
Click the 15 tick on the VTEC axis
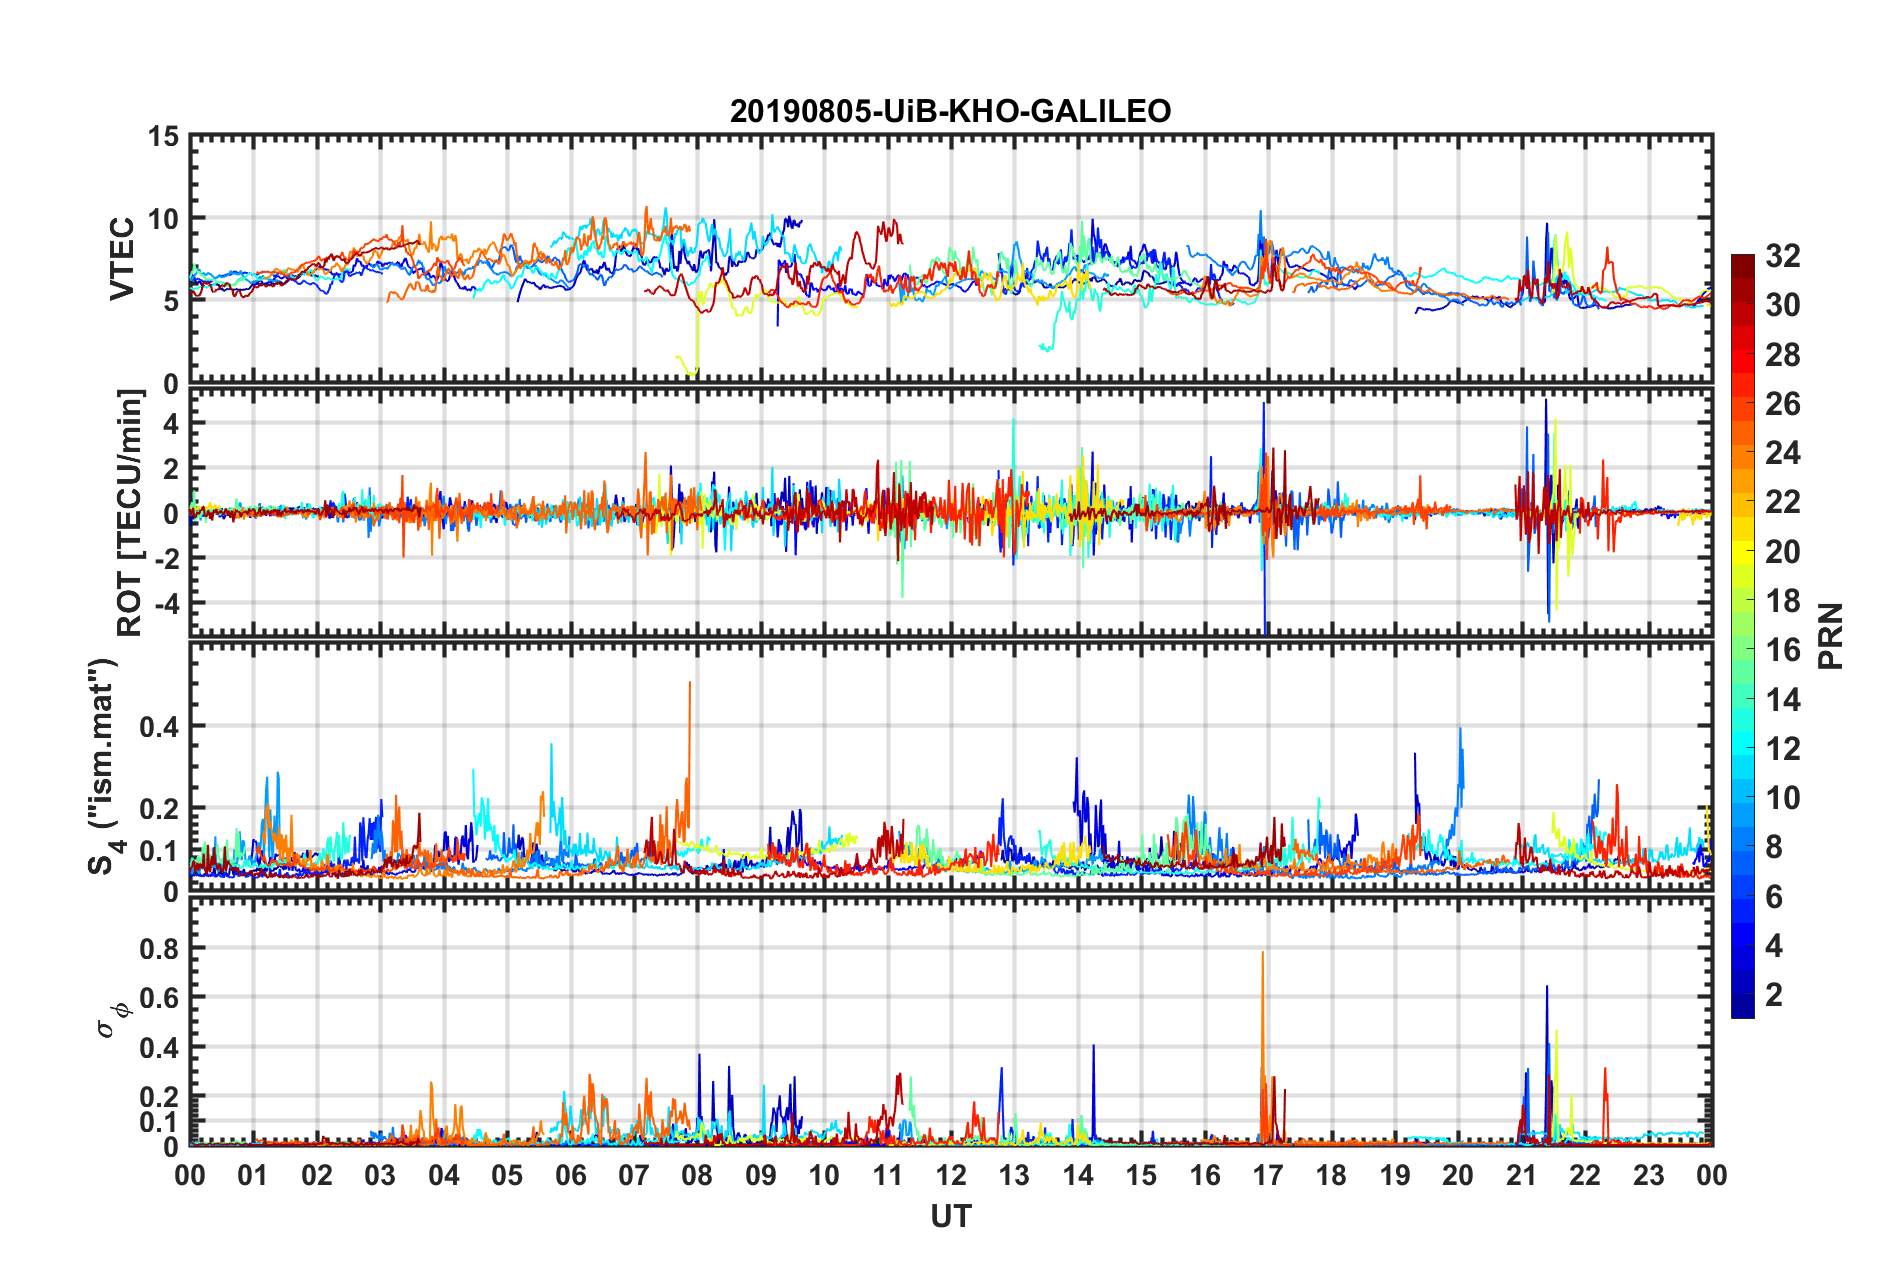pyautogui.click(x=164, y=136)
